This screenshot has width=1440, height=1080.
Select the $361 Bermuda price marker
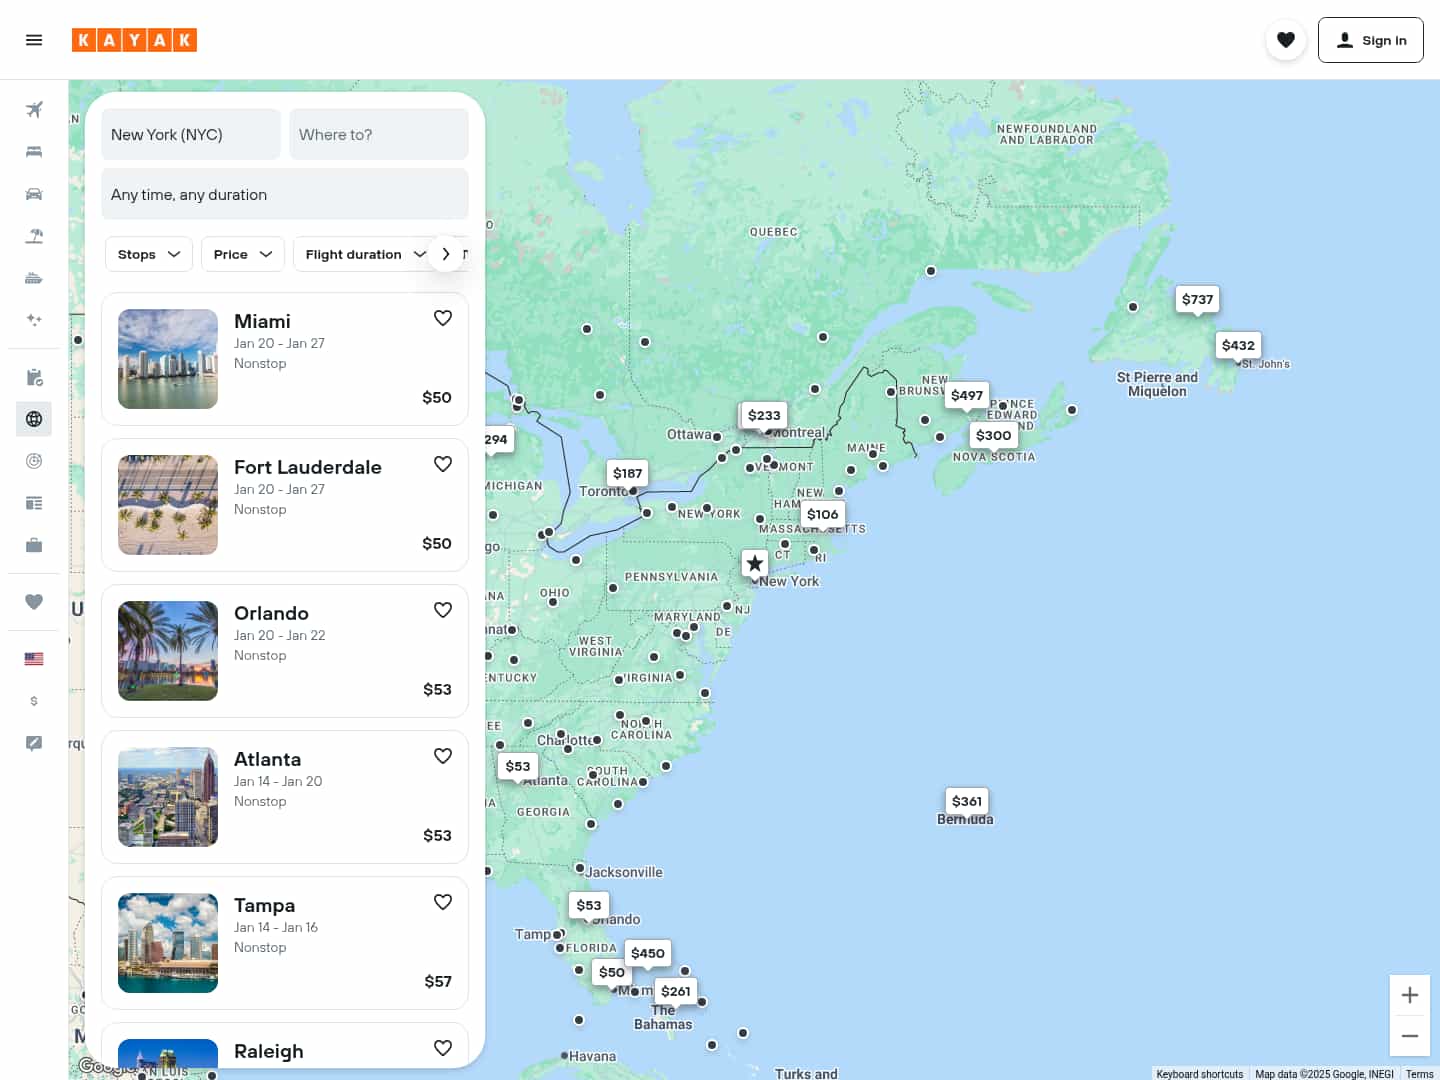pos(966,801)
